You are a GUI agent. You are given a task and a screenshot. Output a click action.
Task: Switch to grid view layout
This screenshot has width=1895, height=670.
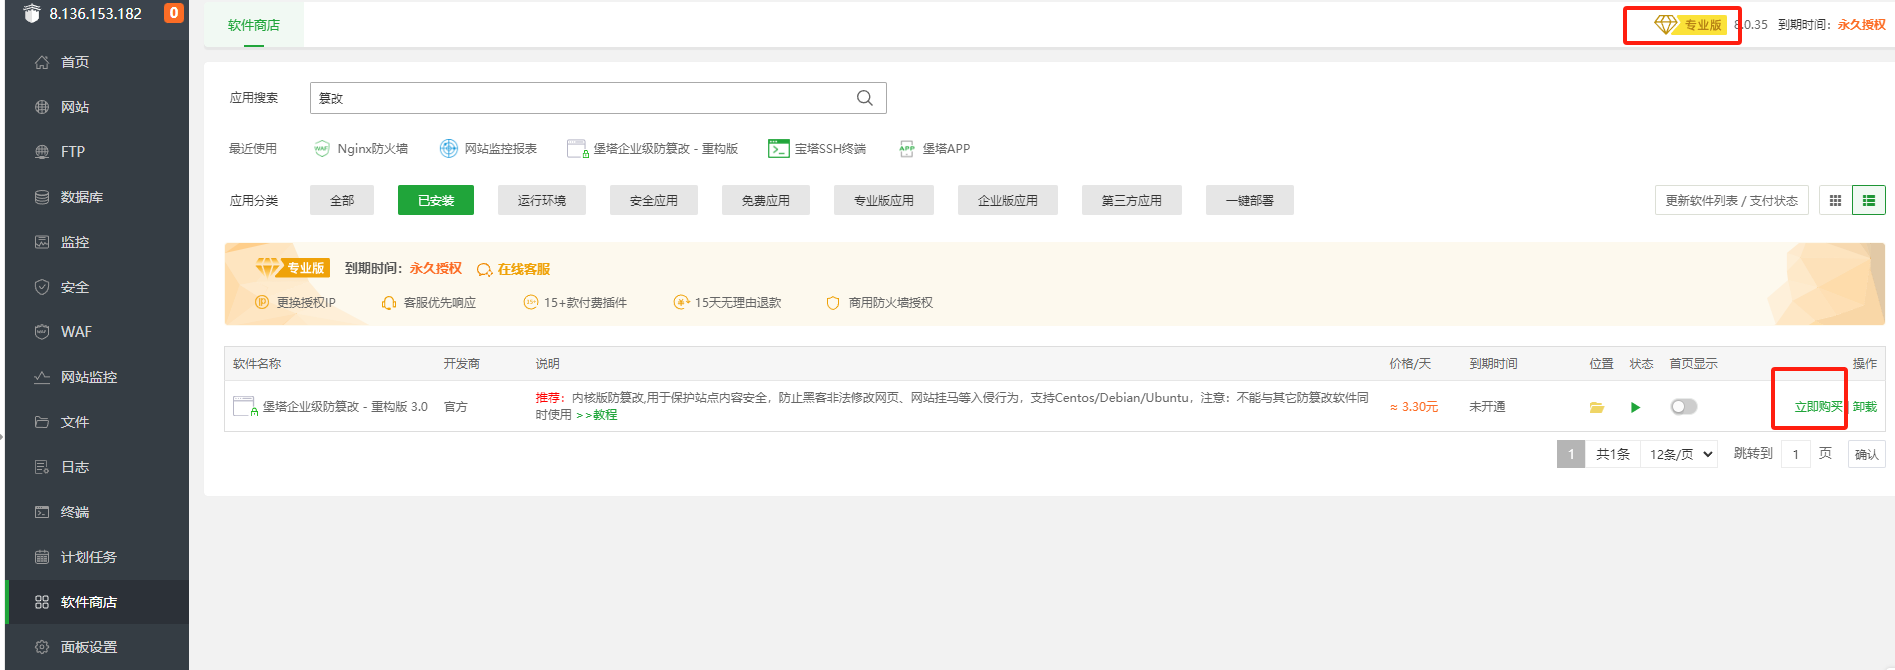pos(1835,200)
